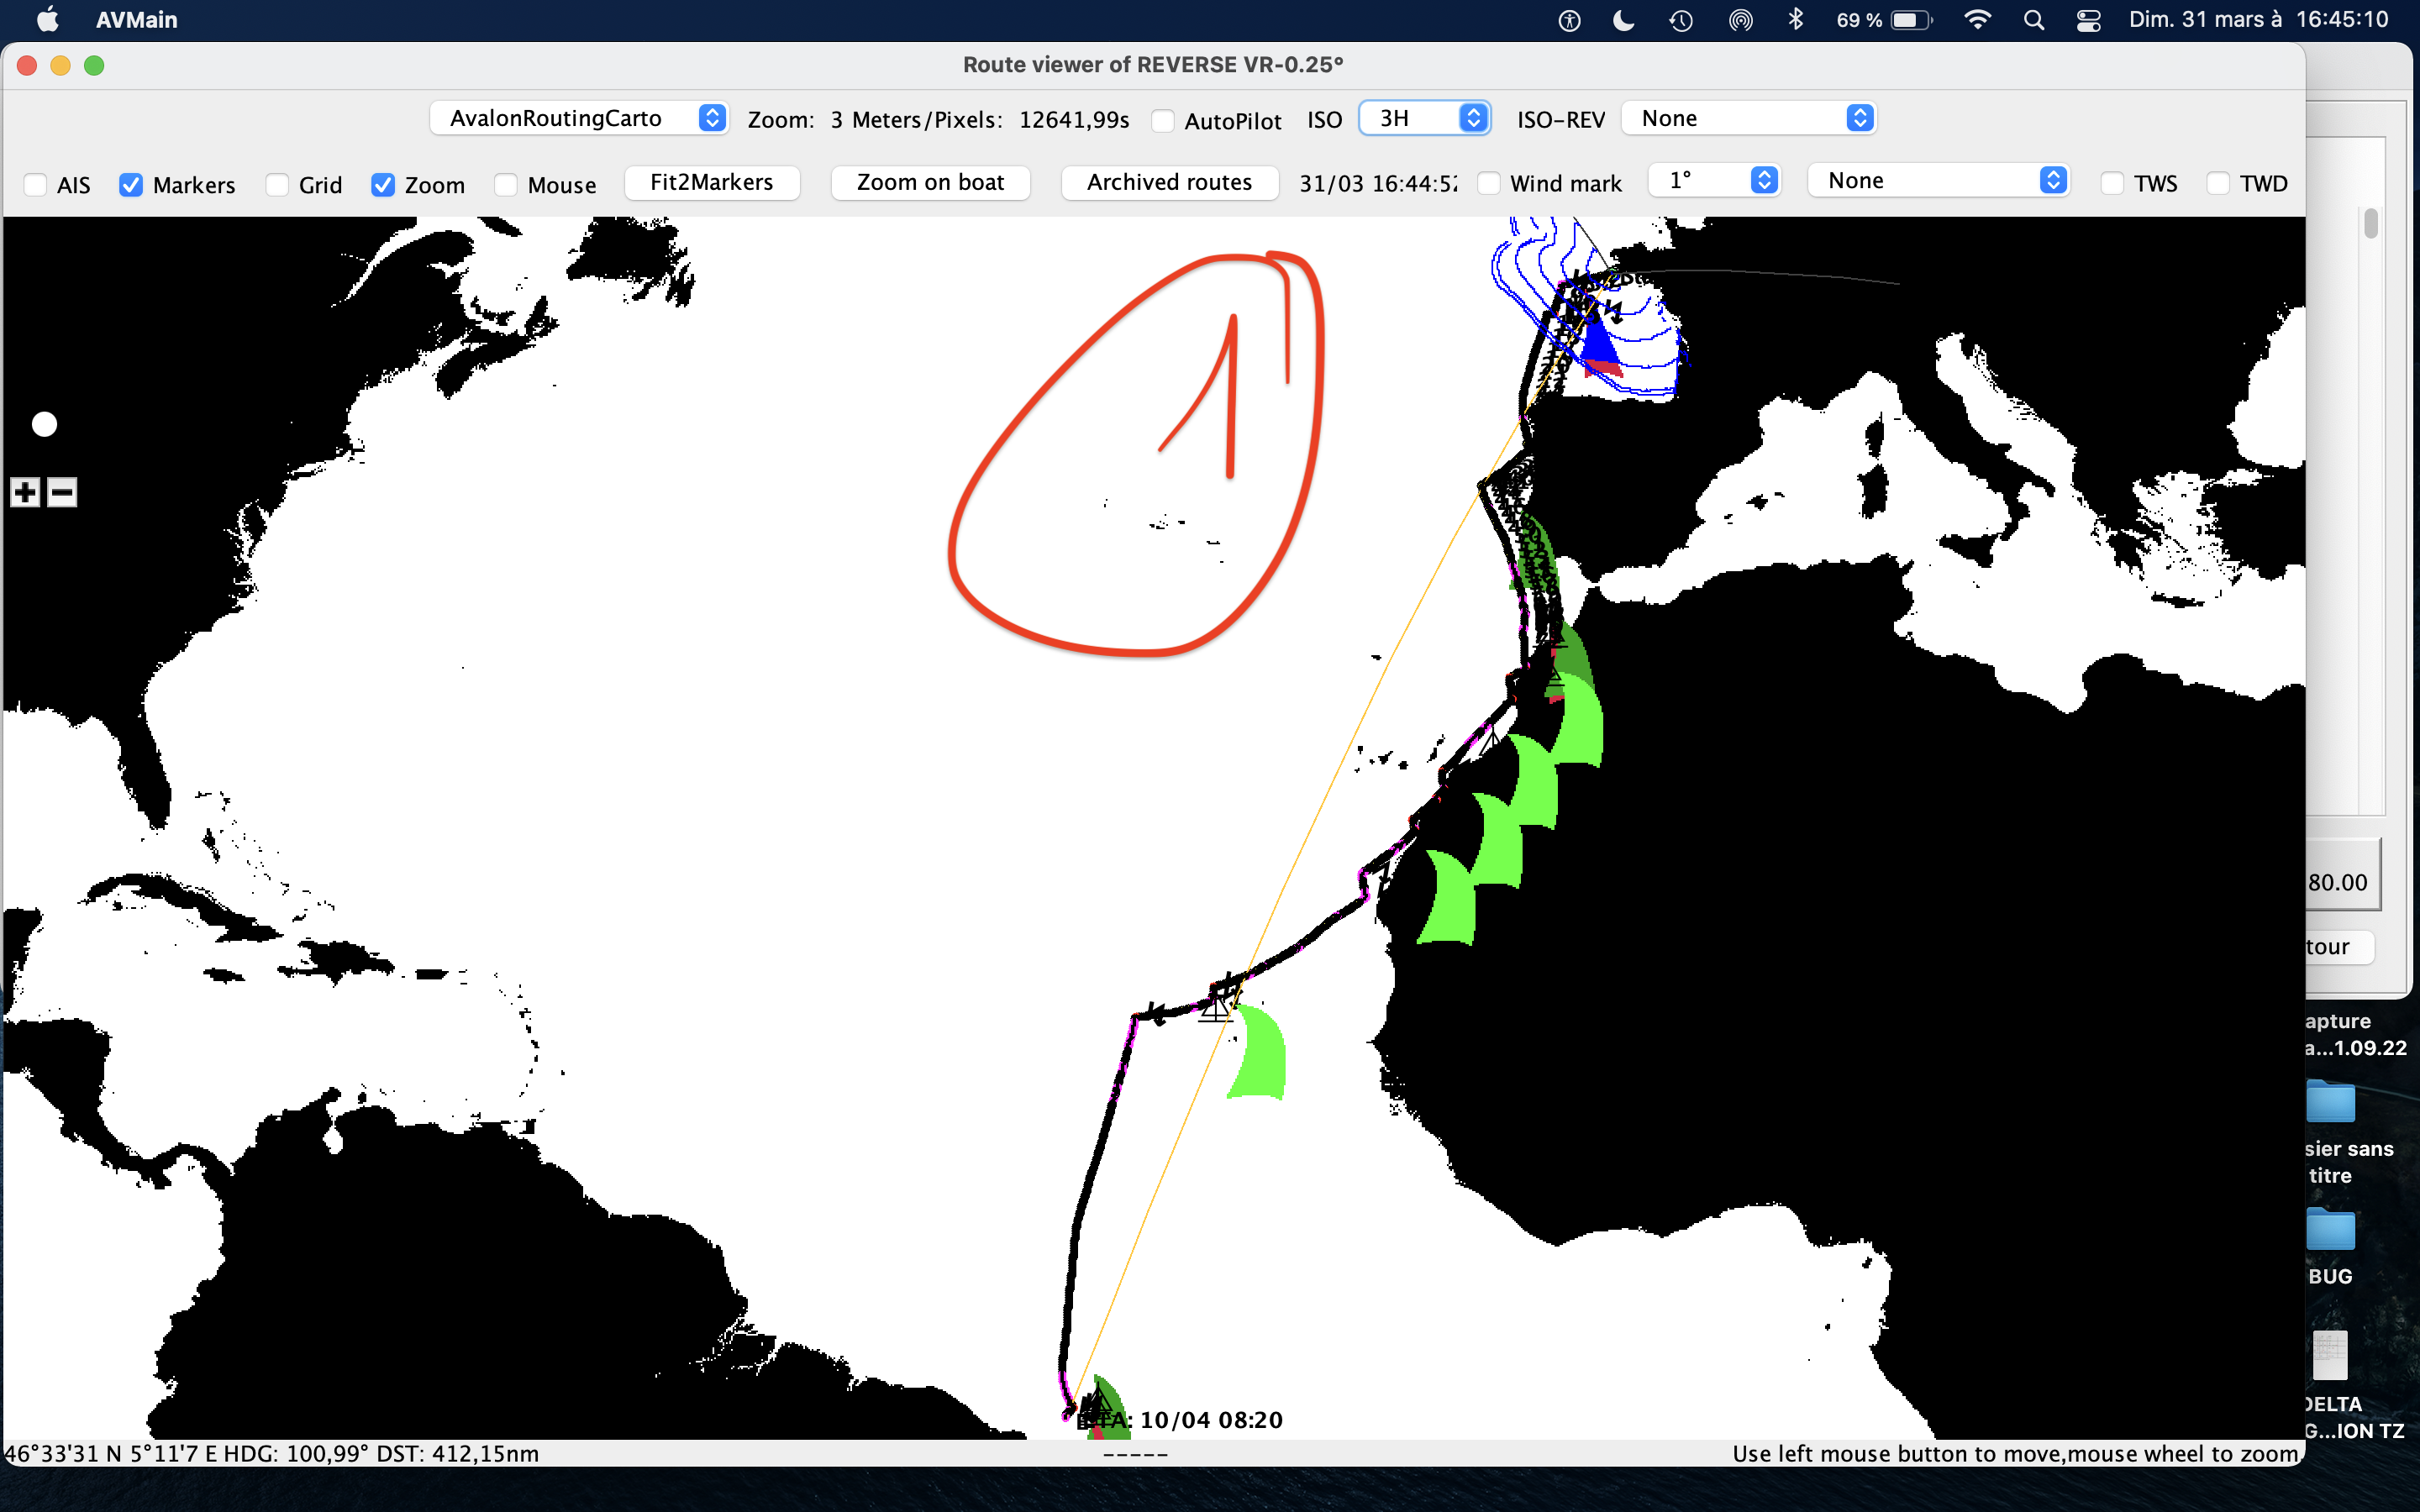
Task: Click the Wi-Fi status icon
Action: pyautogui.click(x=1976, y=20)
